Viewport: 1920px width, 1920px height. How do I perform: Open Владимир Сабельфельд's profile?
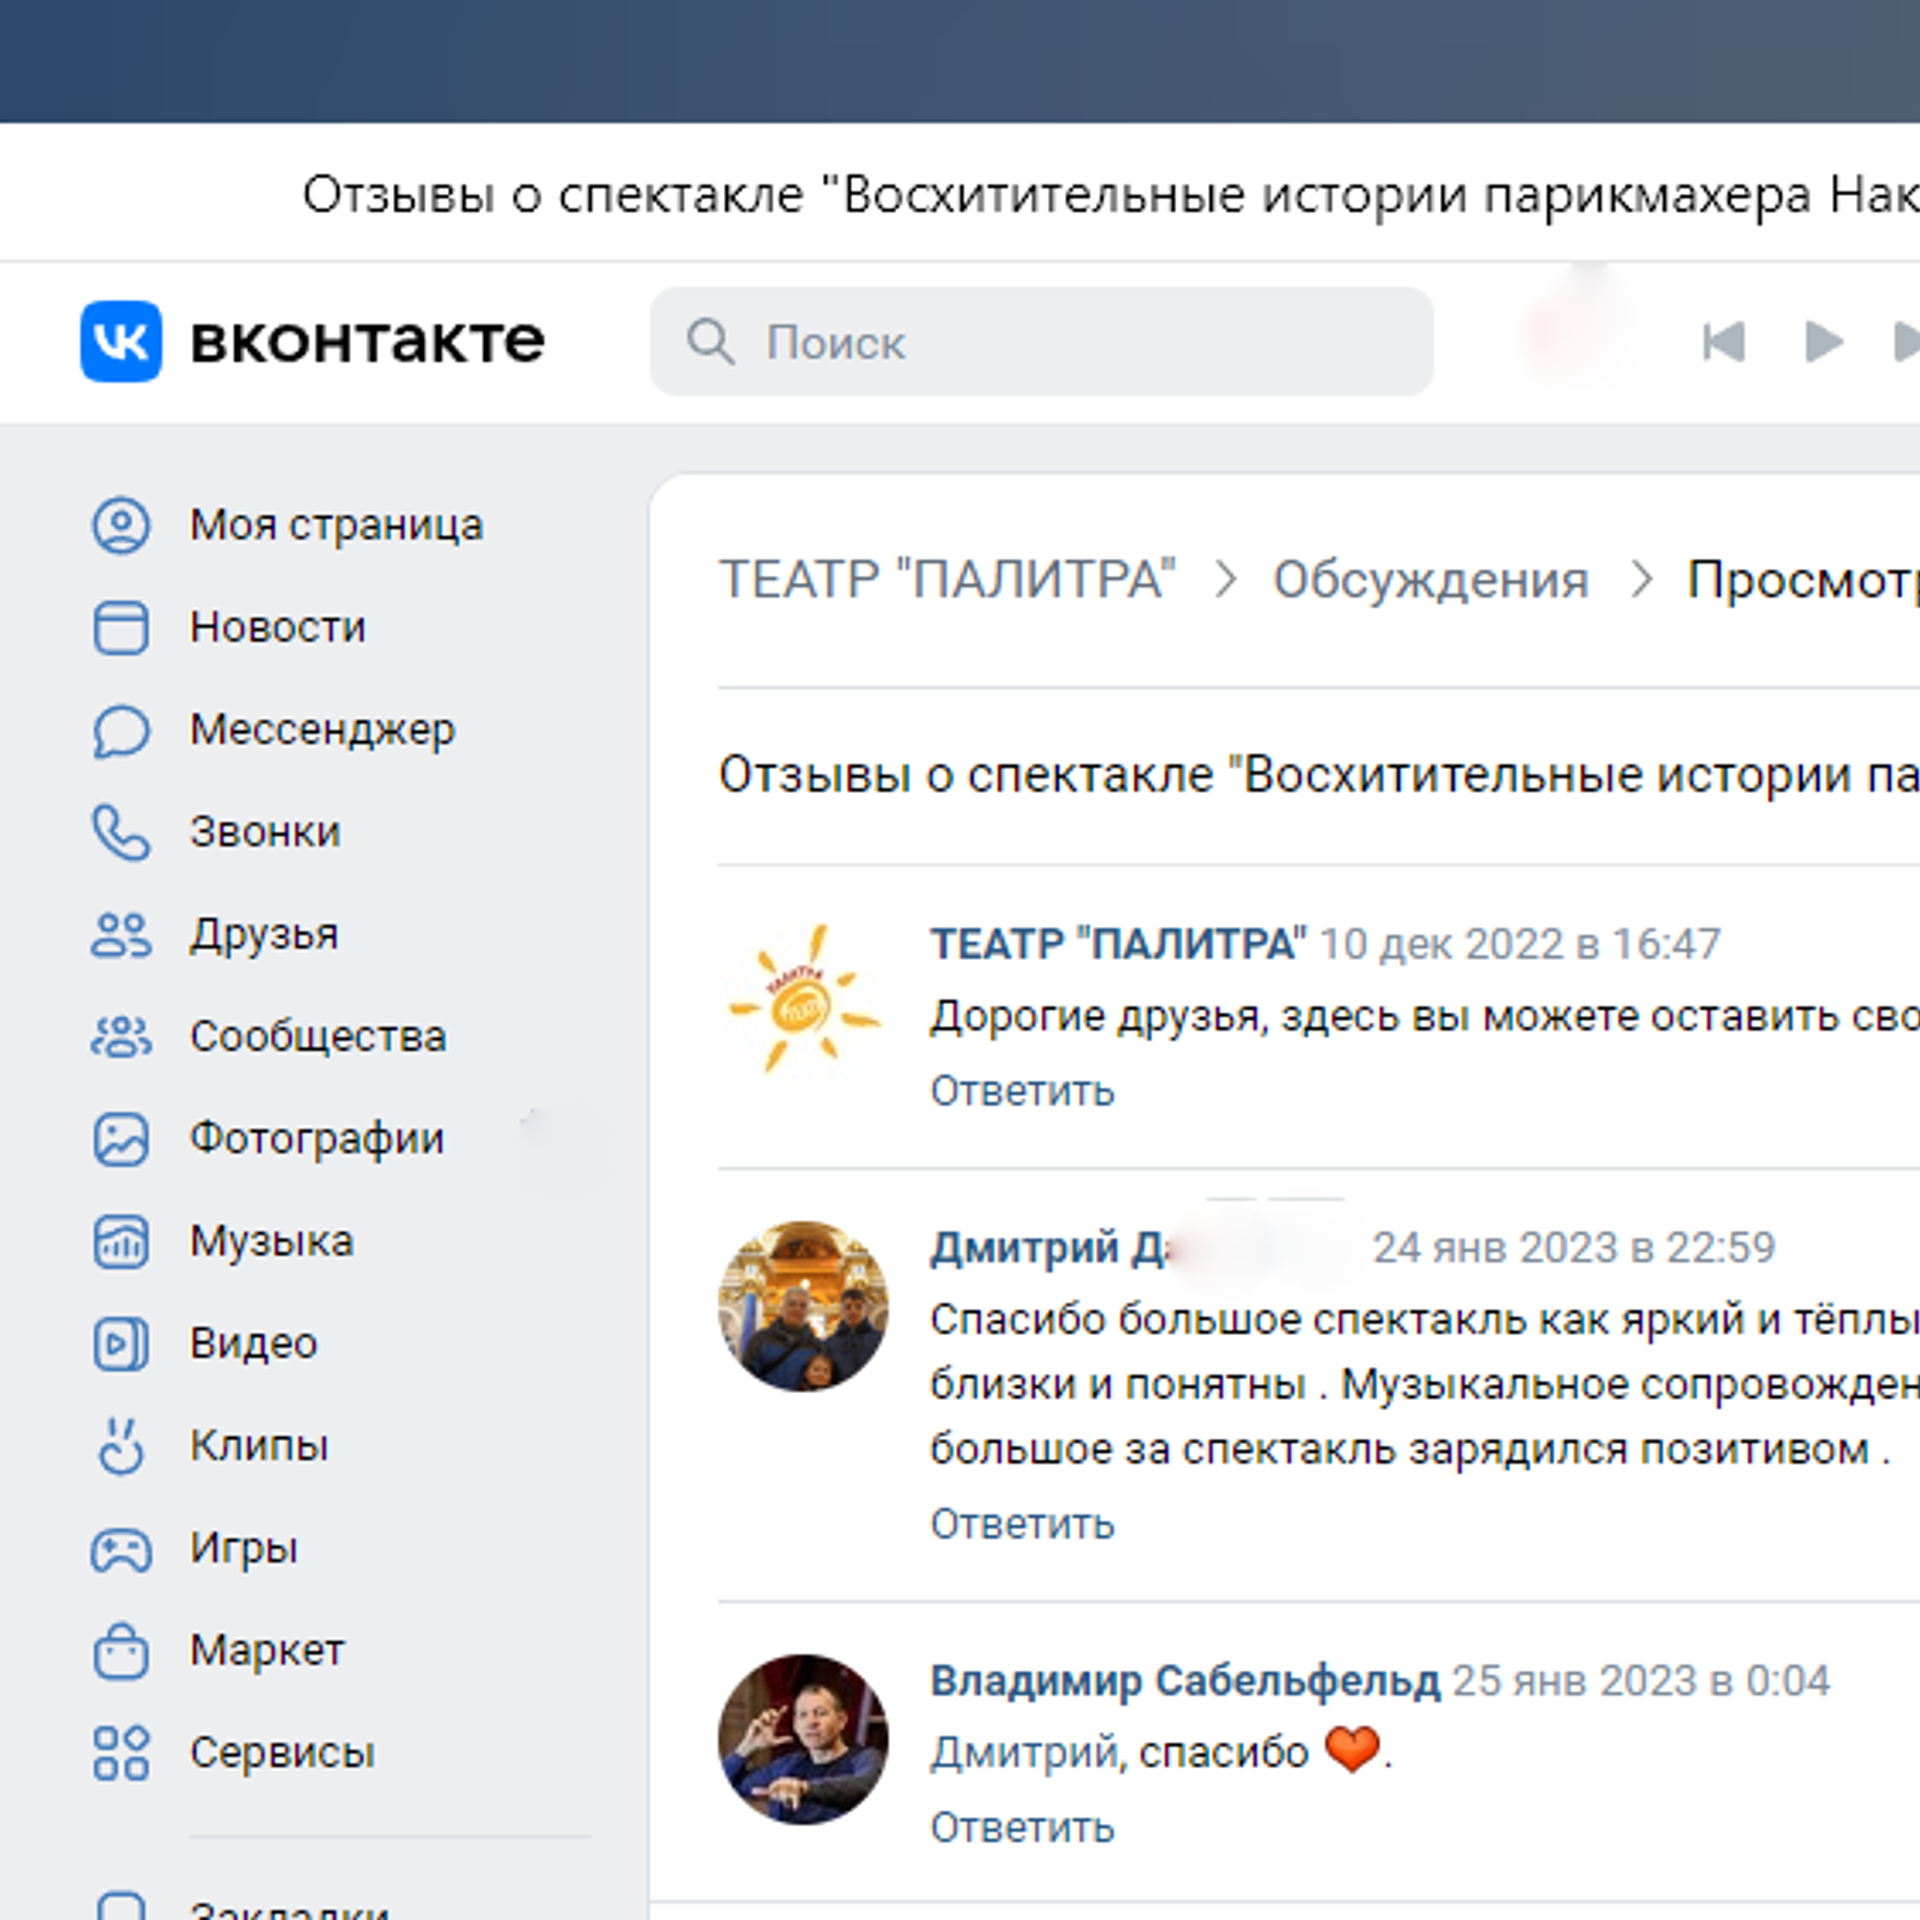pos(1184,1680)
